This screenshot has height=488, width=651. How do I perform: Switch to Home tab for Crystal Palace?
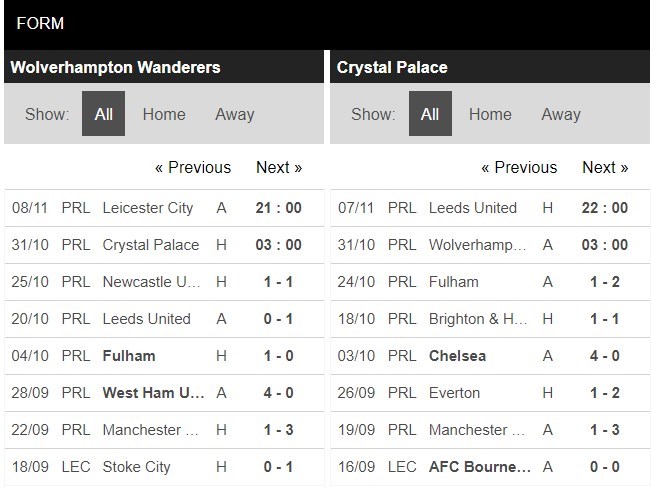point(490,114)
